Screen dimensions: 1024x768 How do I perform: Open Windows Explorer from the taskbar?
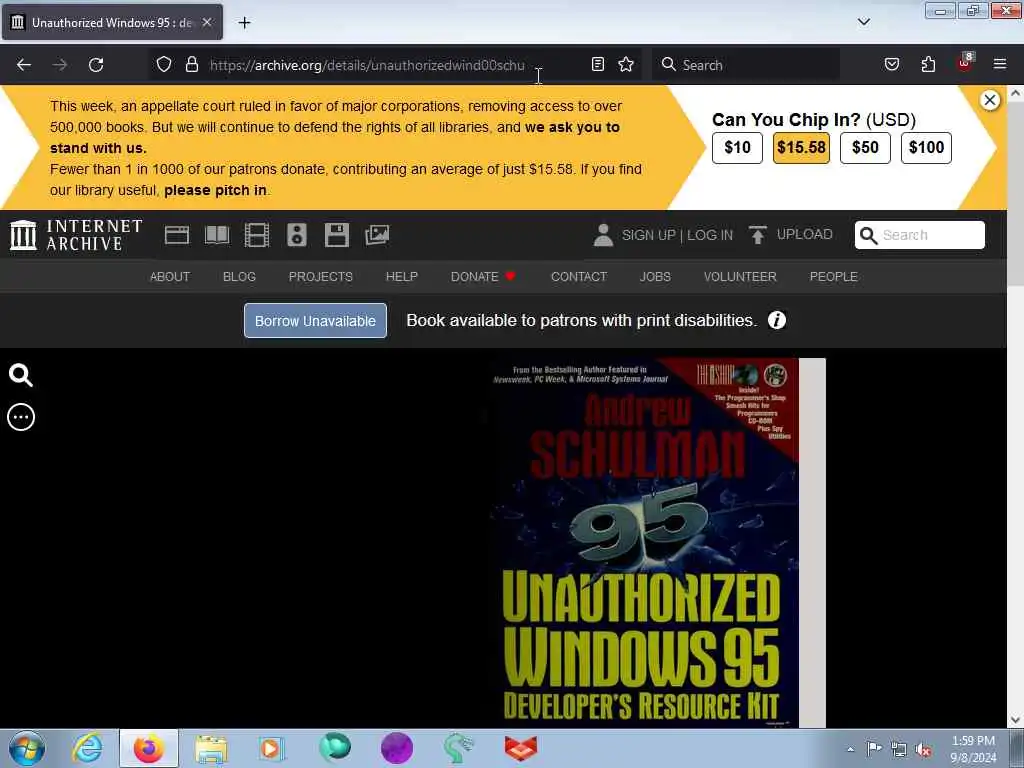210,748
